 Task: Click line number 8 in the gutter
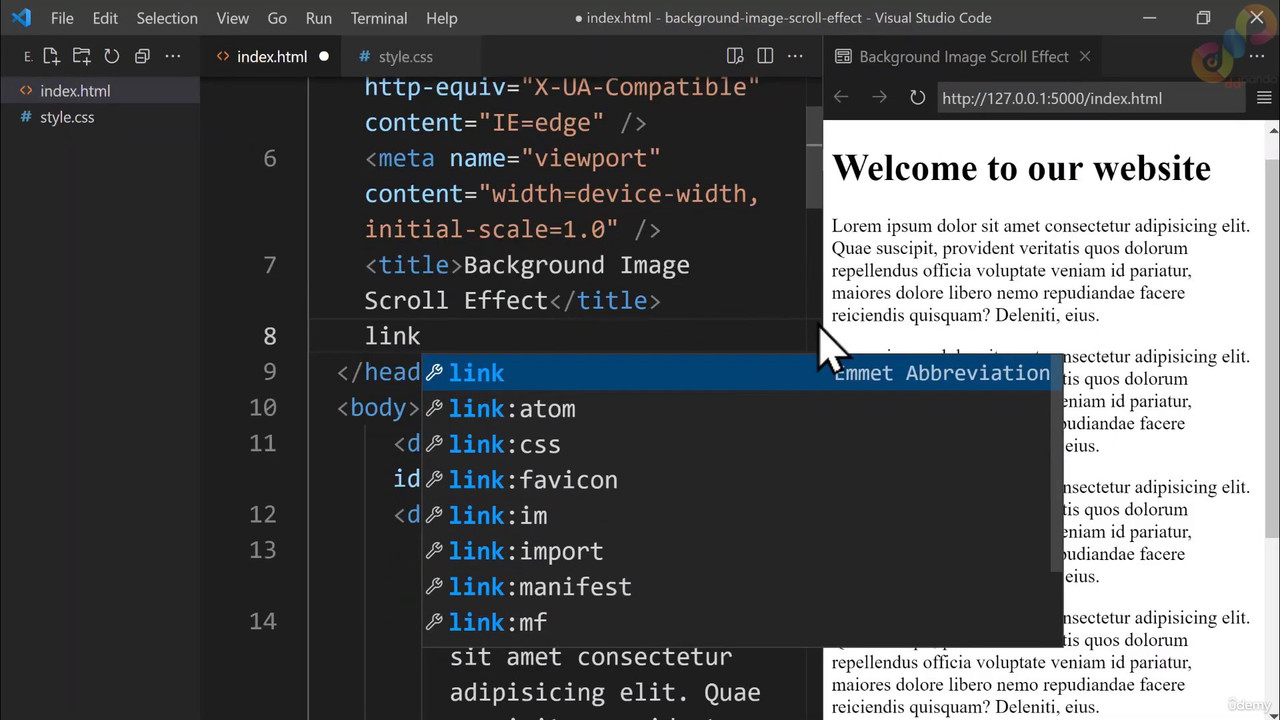[270, 337]
